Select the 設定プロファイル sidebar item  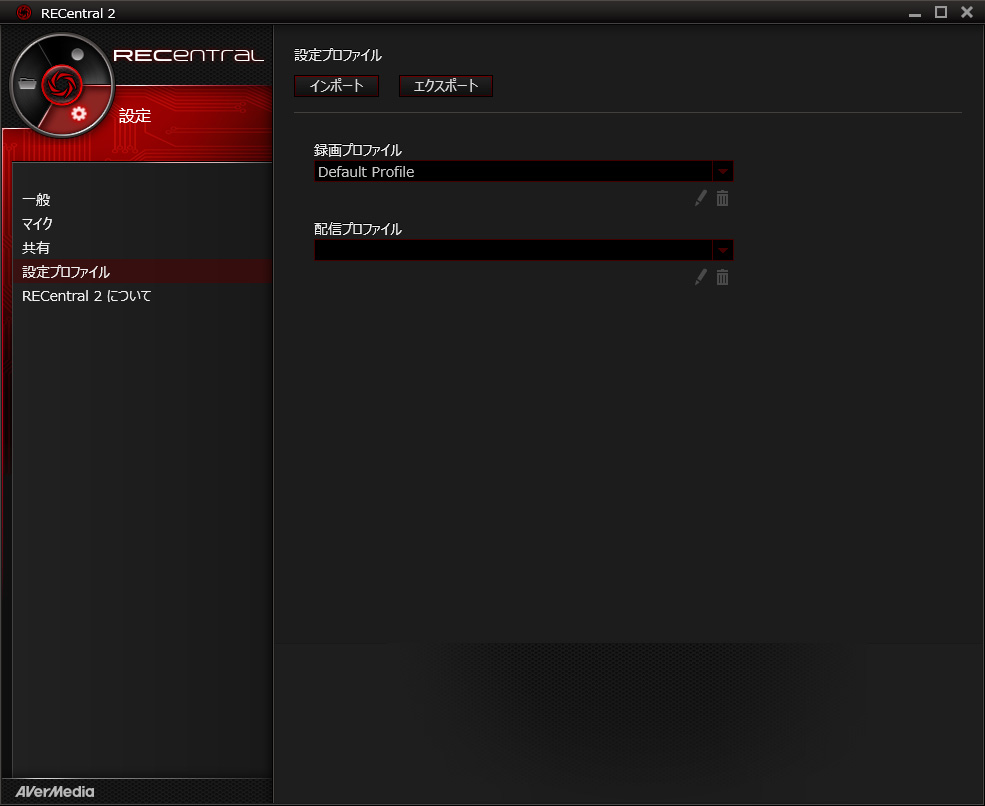[143, 271]
